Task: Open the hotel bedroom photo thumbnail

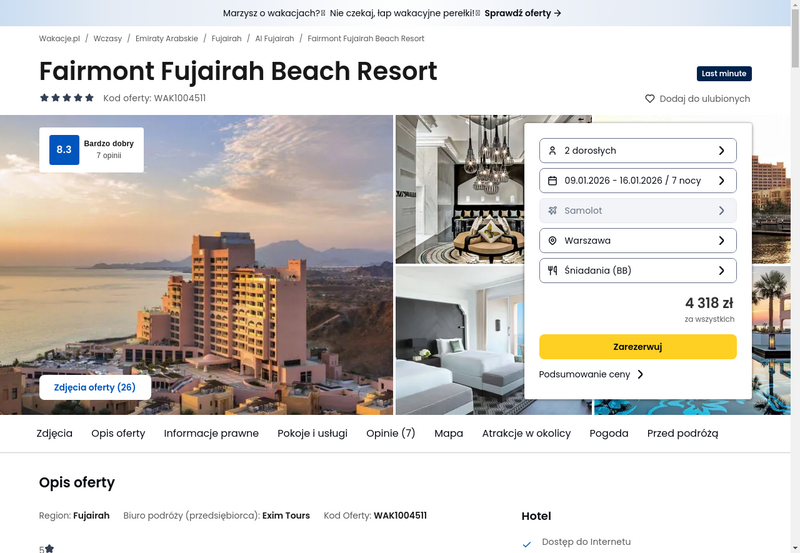Action: [460, 340]
